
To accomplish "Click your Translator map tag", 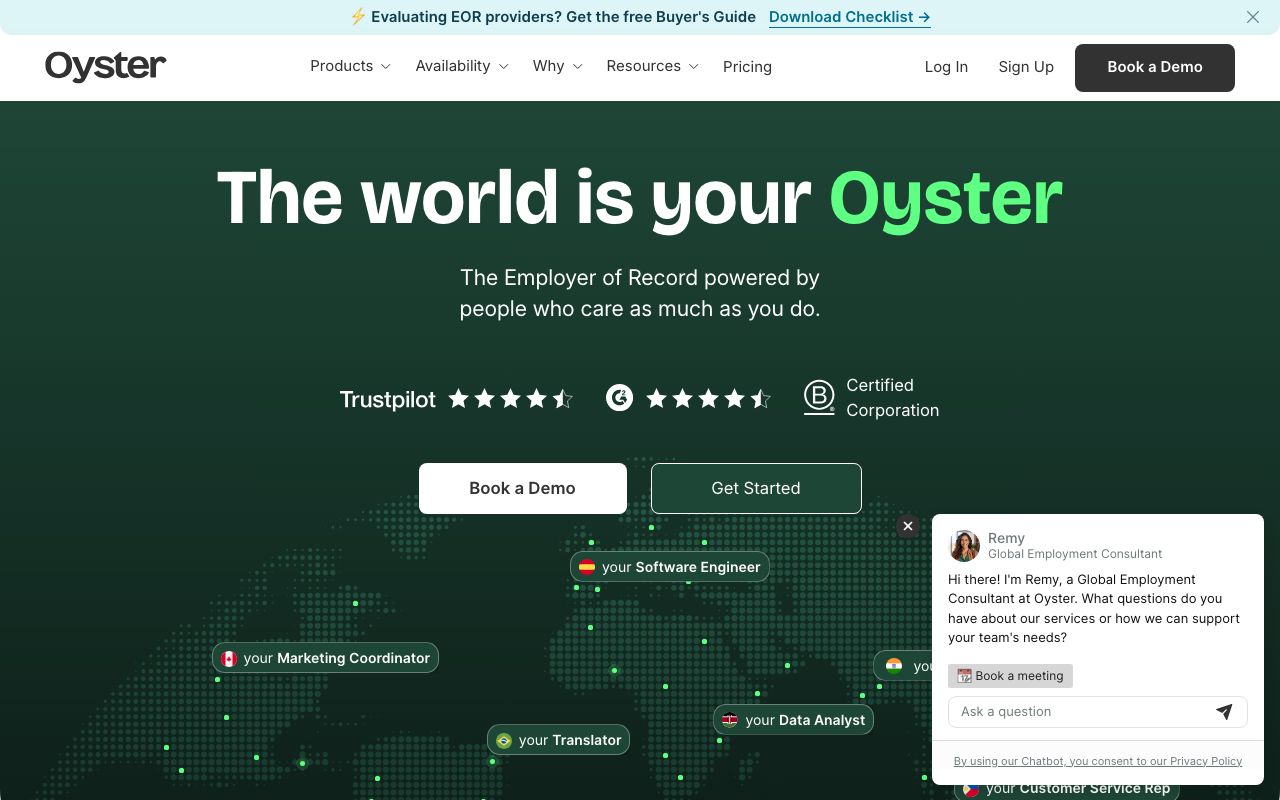I will tap(558, 740).
